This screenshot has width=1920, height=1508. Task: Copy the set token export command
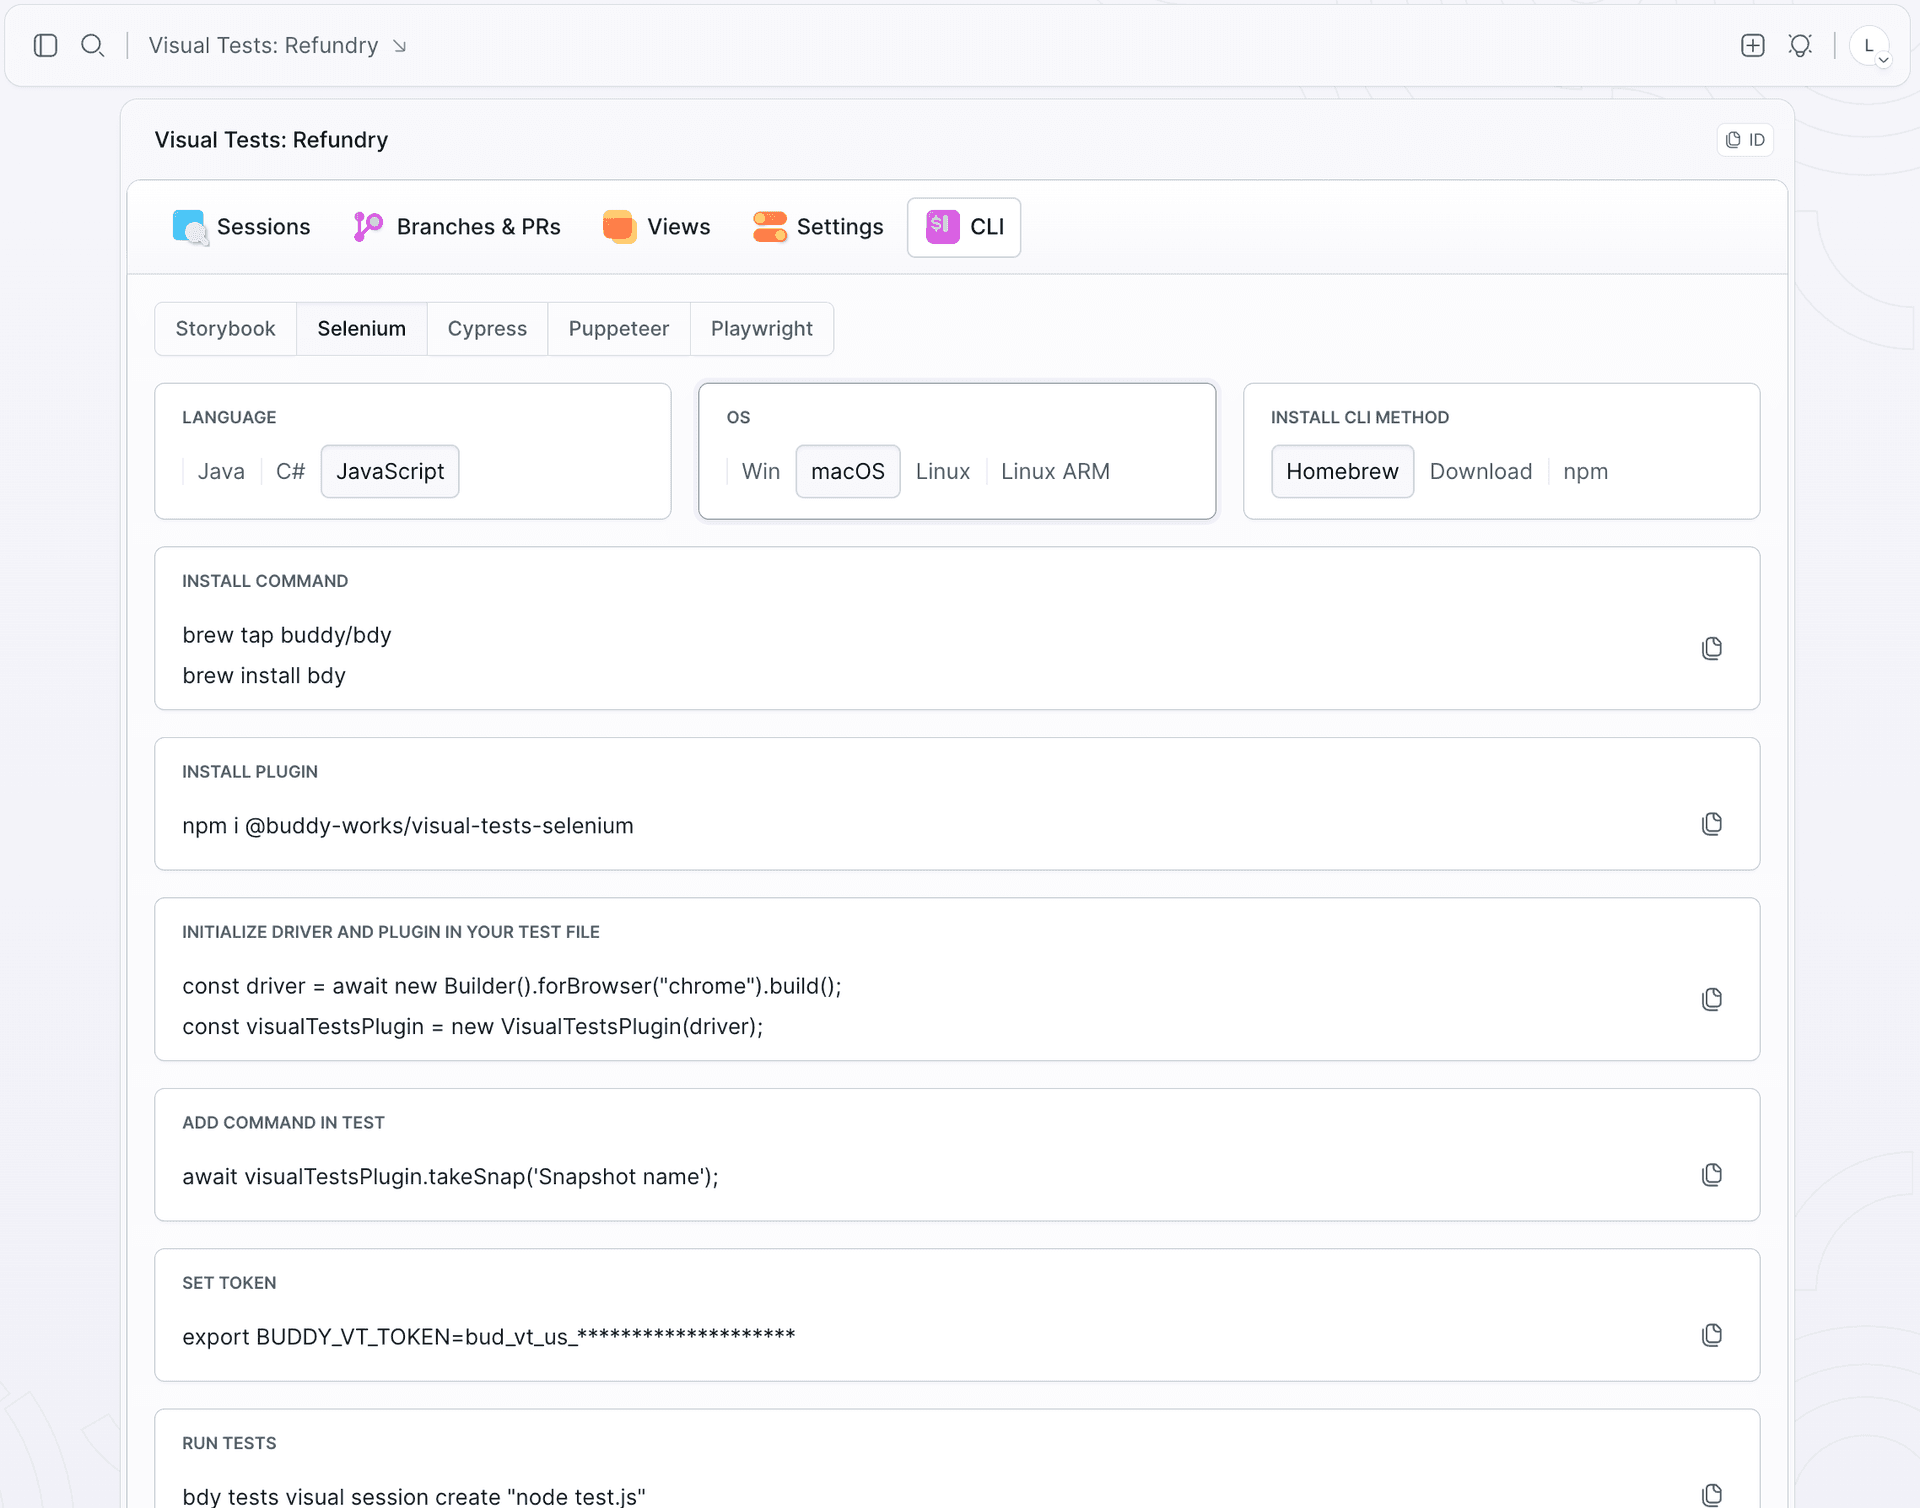pyautogui.click(x=1711, y=1335)
